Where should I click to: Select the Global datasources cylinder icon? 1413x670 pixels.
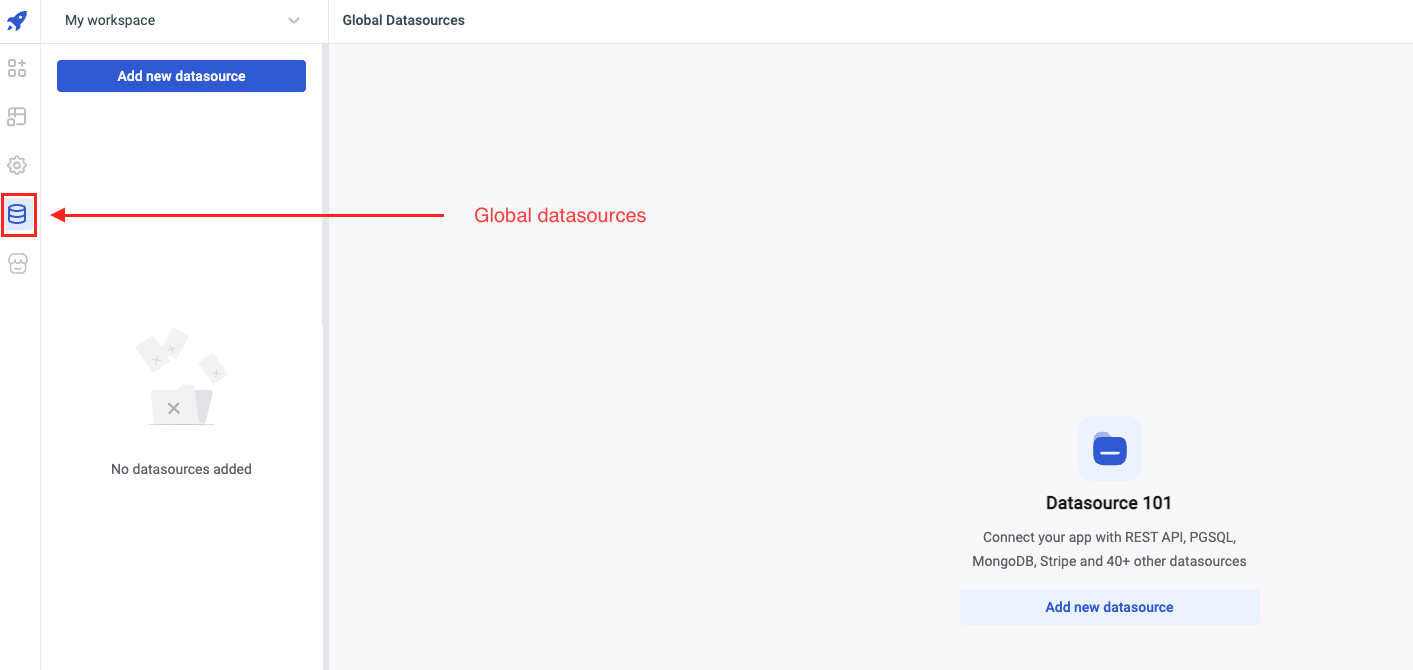point(17,214)
